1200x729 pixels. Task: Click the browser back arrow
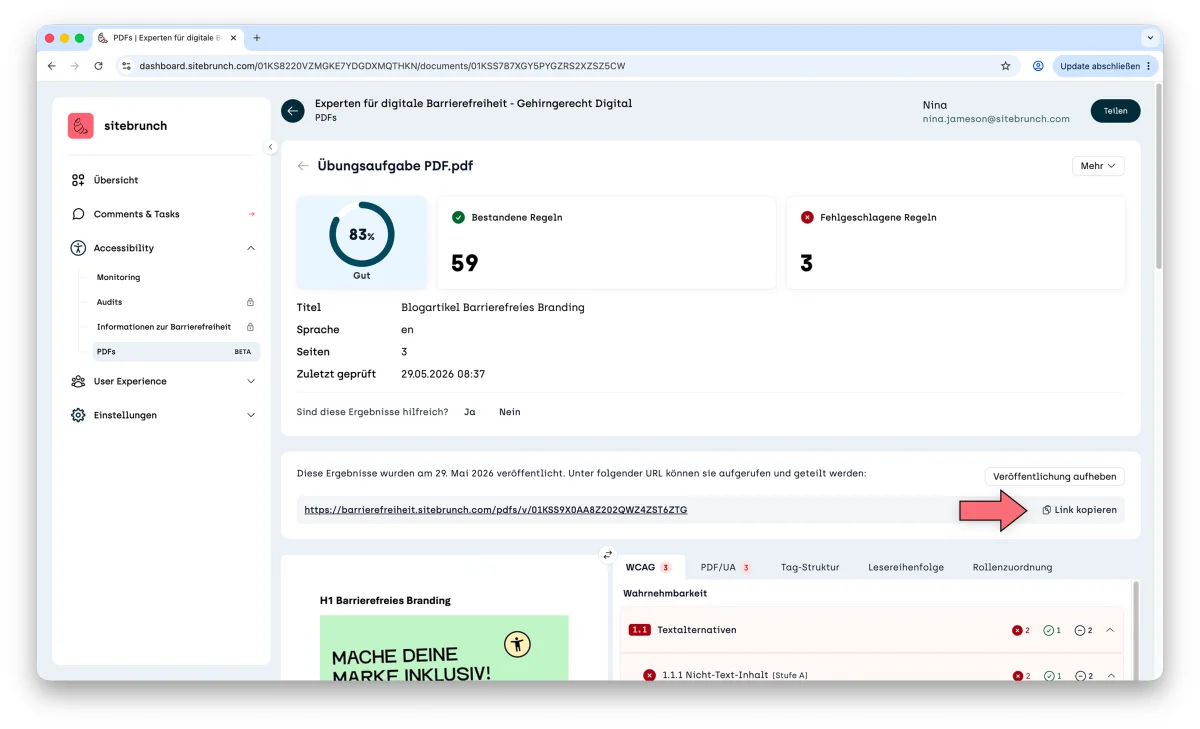pos(52,66)
